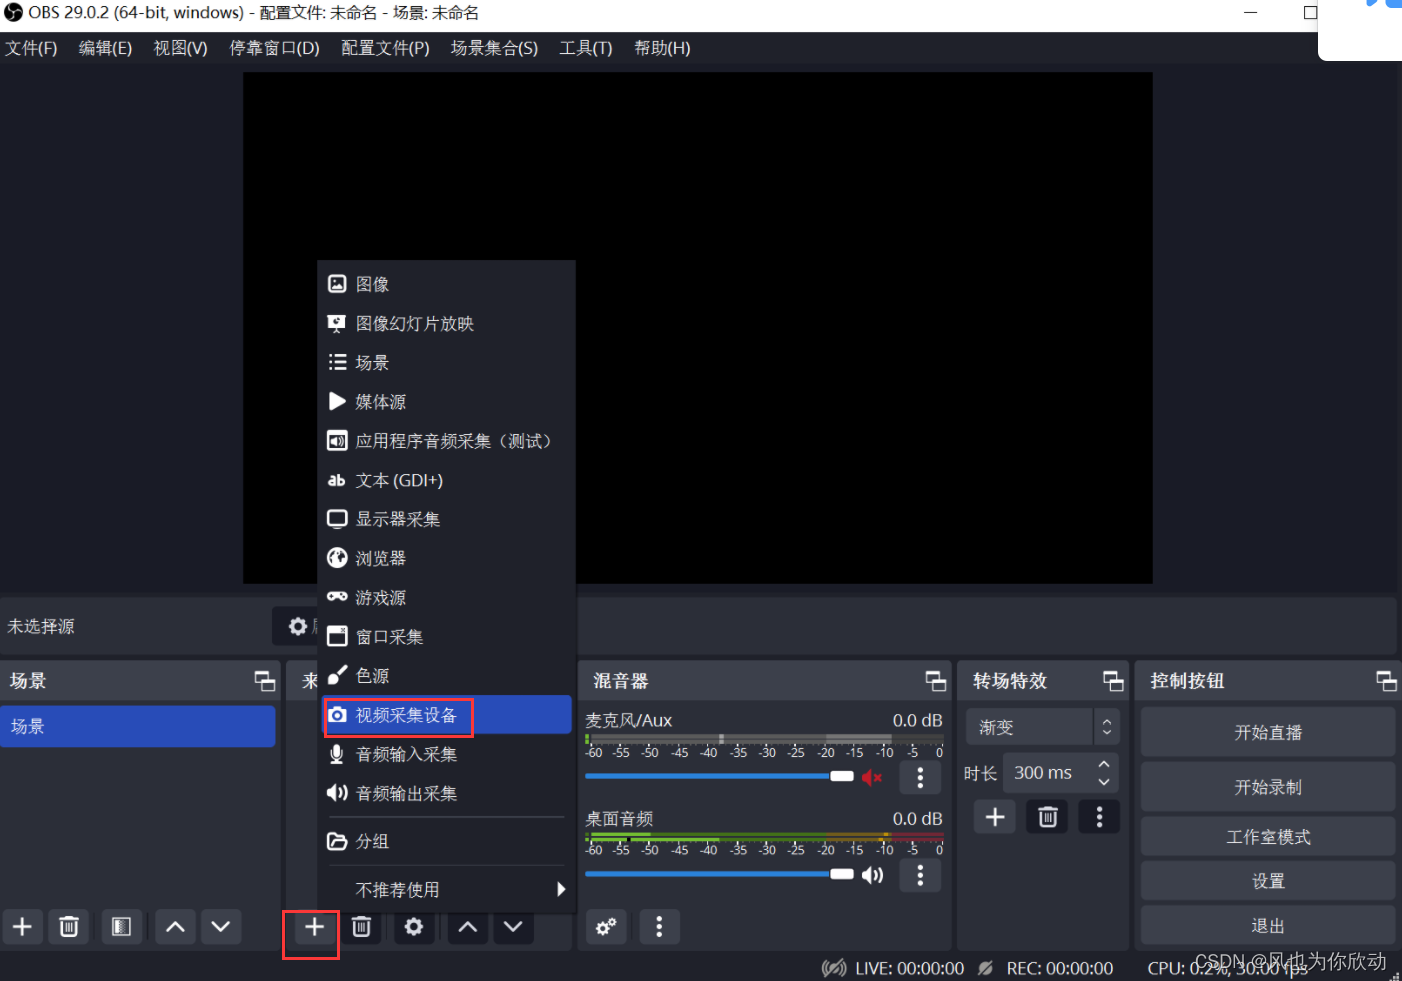This screenshot has width=1402, height=981.
Task: Choose 显示器采集 source
Action: [x=447, y=519]
